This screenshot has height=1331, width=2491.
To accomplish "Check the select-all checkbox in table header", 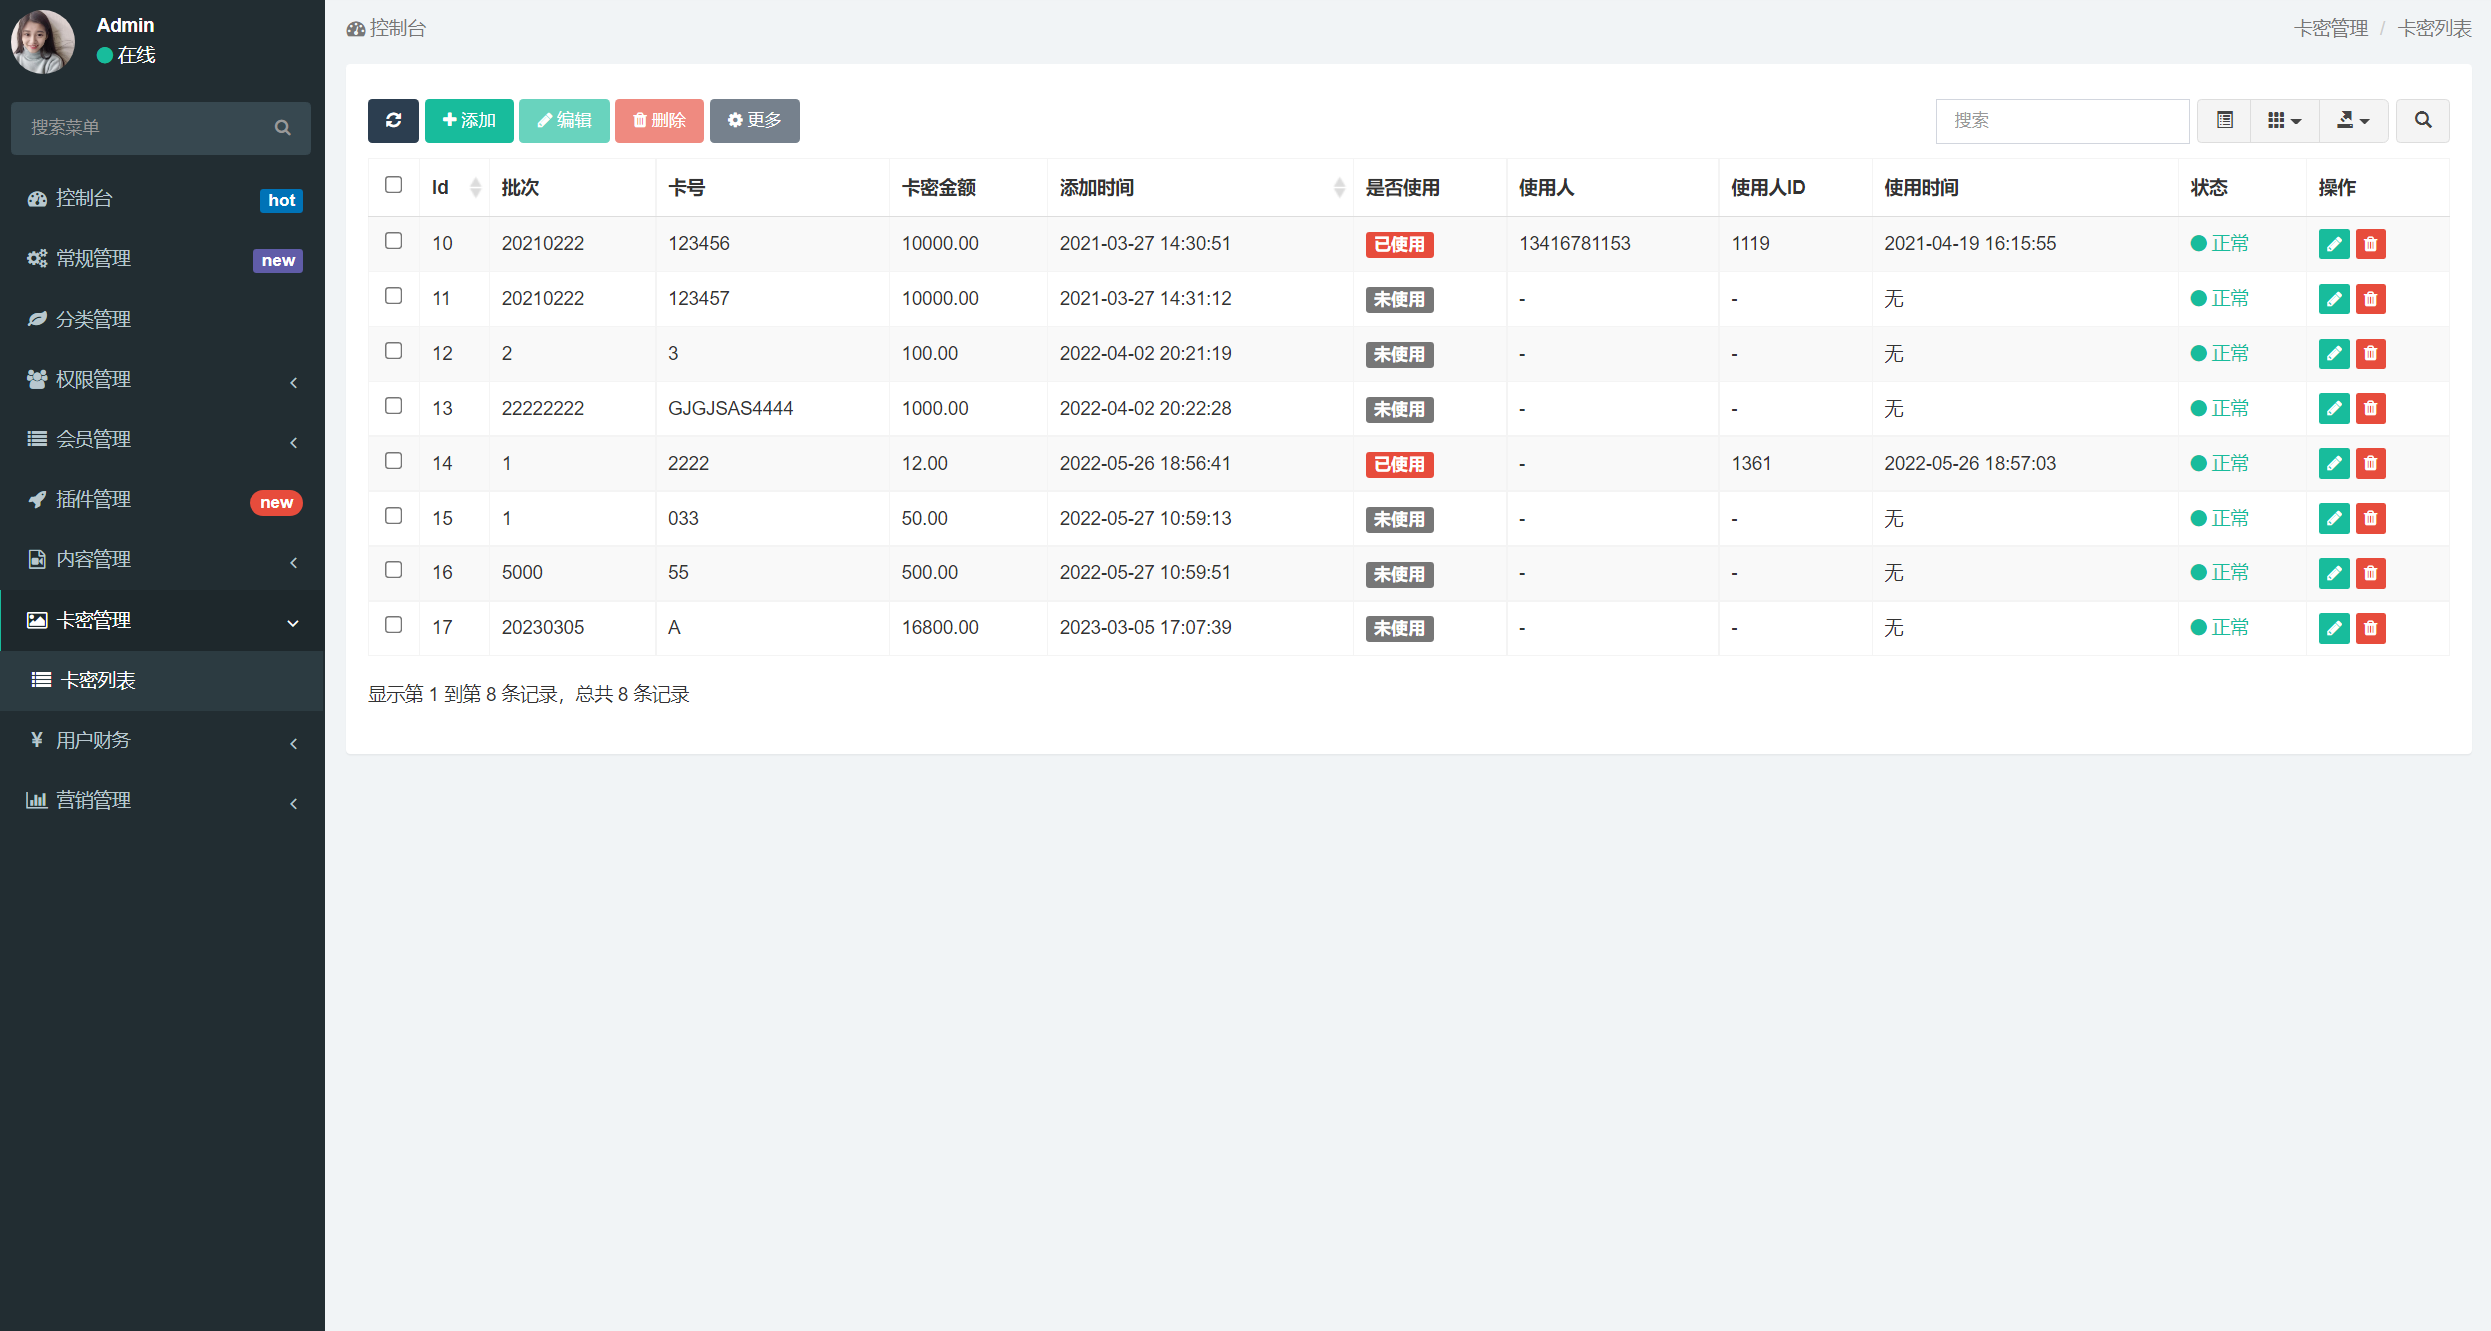I will [393, 185].
